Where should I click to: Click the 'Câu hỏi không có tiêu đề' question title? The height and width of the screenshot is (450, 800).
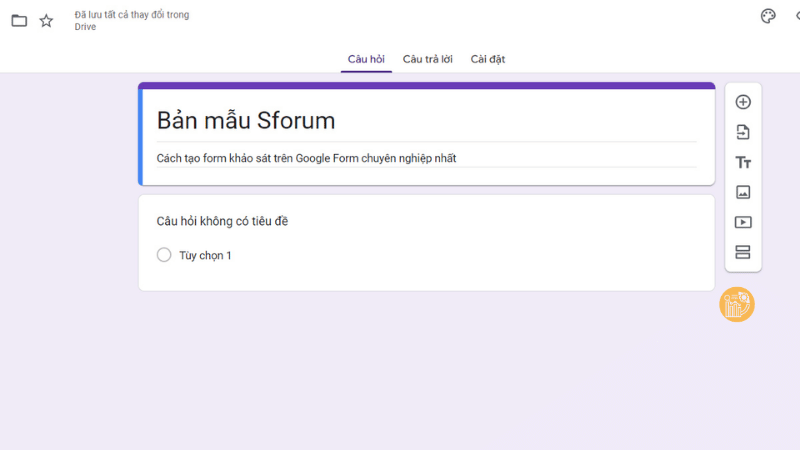(222, 221)
